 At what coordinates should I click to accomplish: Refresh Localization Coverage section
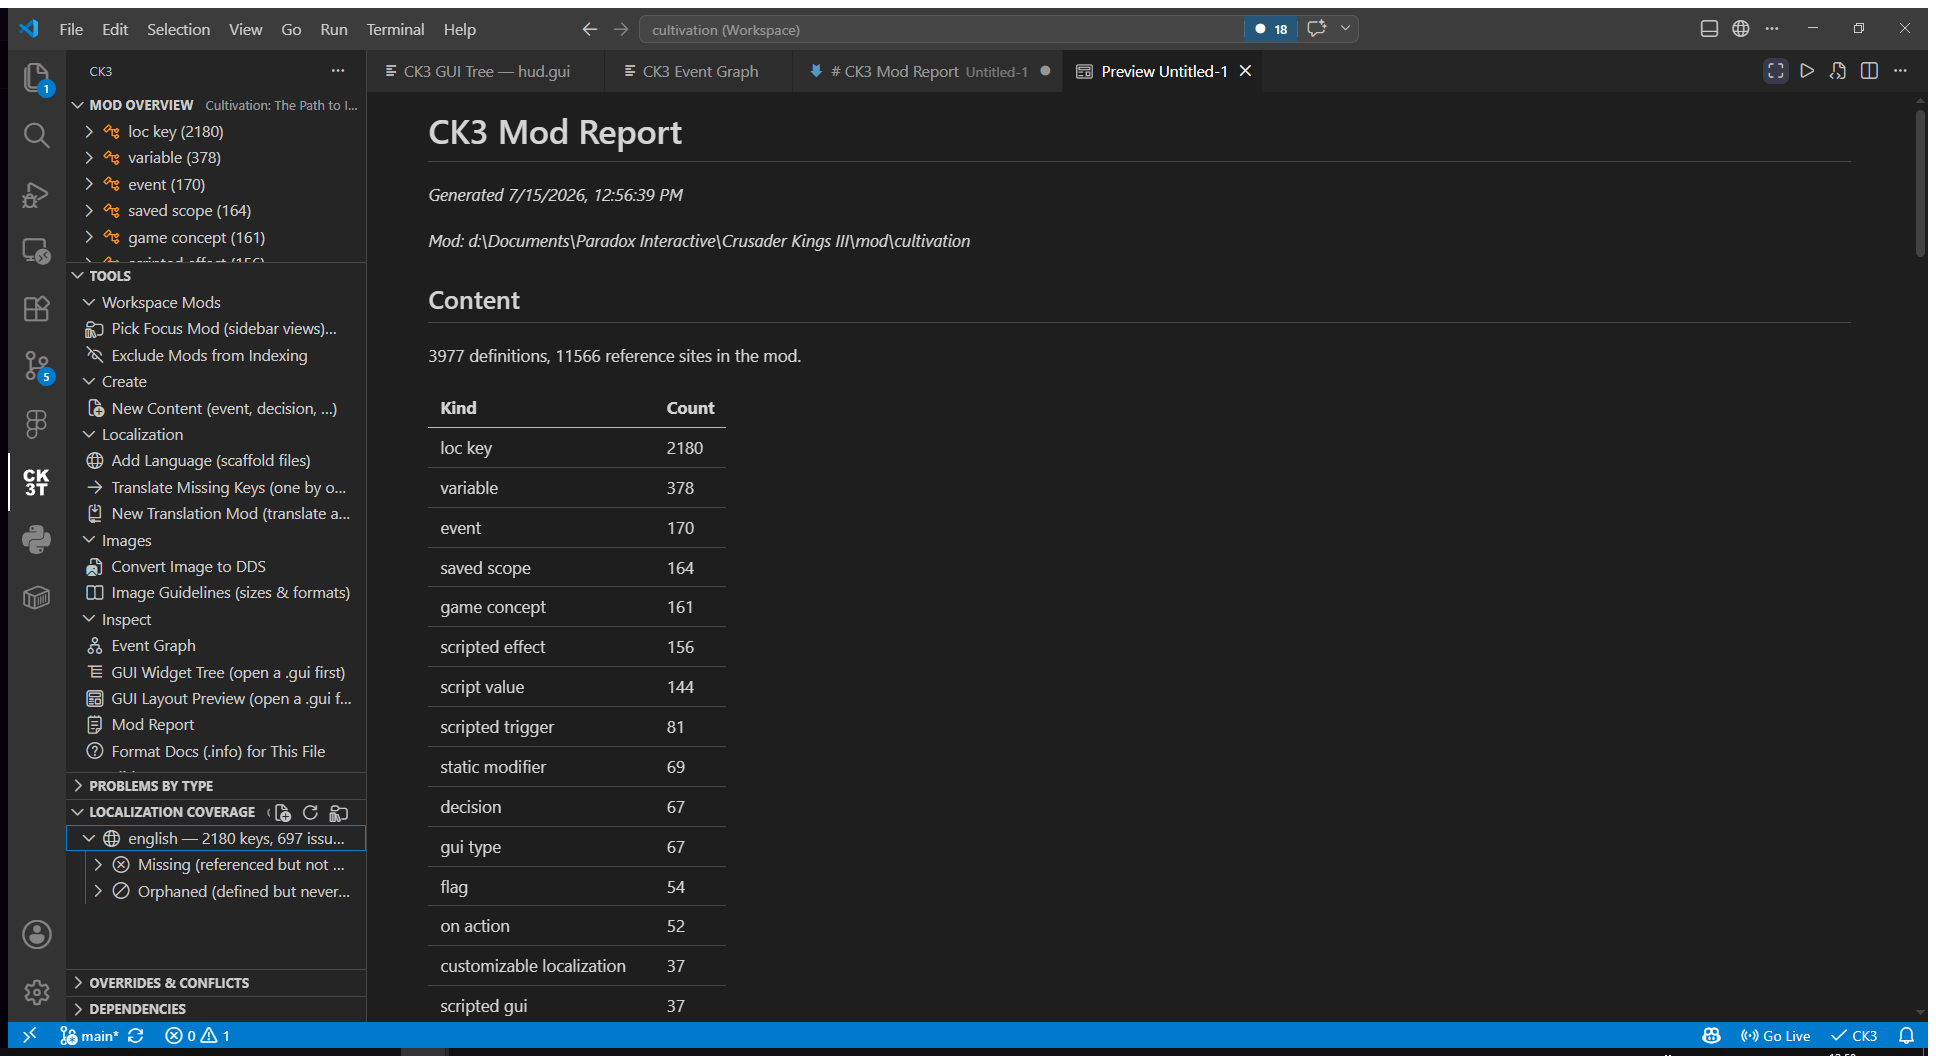(x=311, y=812)
